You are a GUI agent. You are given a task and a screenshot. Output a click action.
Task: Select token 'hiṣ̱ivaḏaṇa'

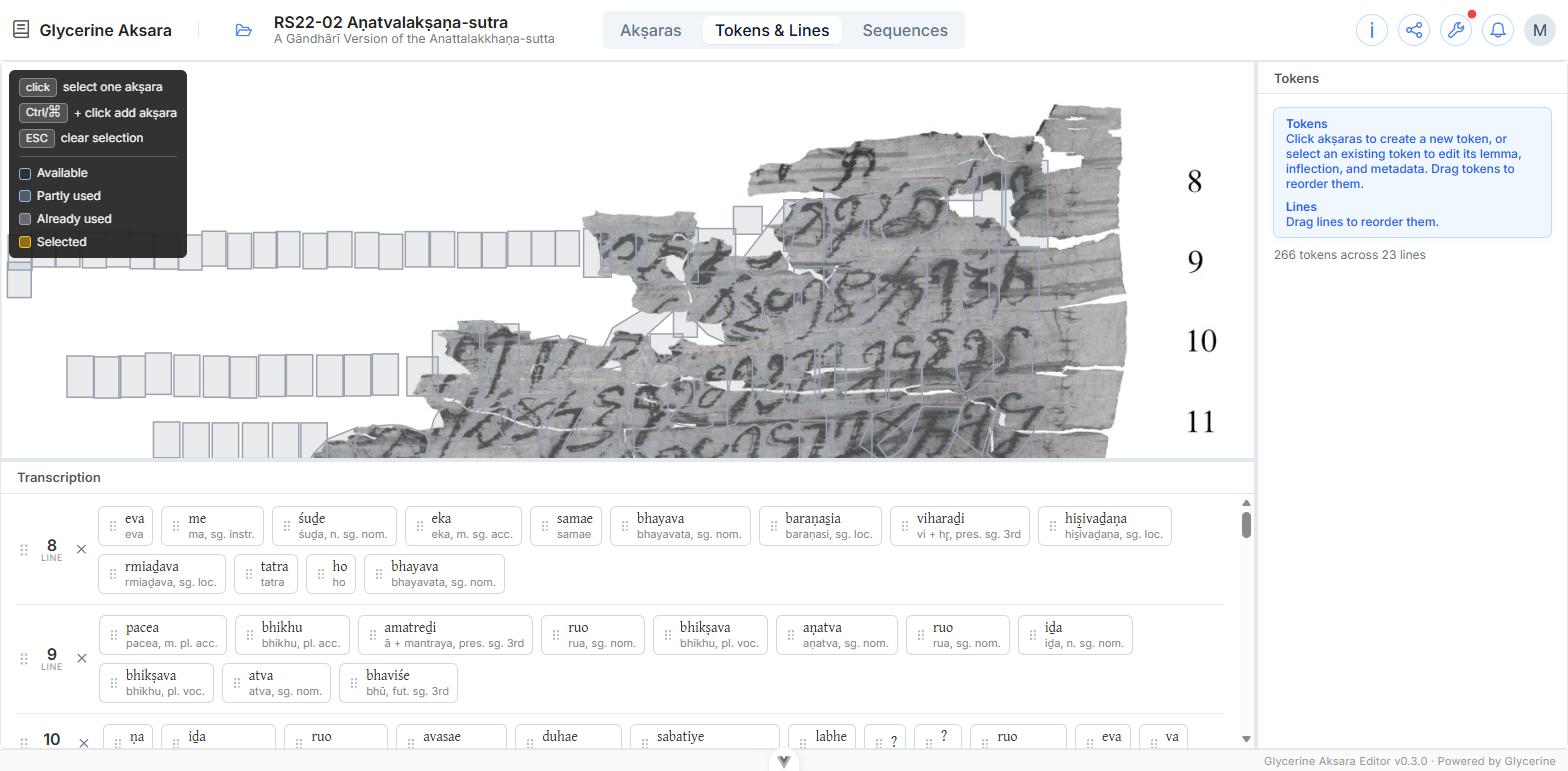(1105, 526)
